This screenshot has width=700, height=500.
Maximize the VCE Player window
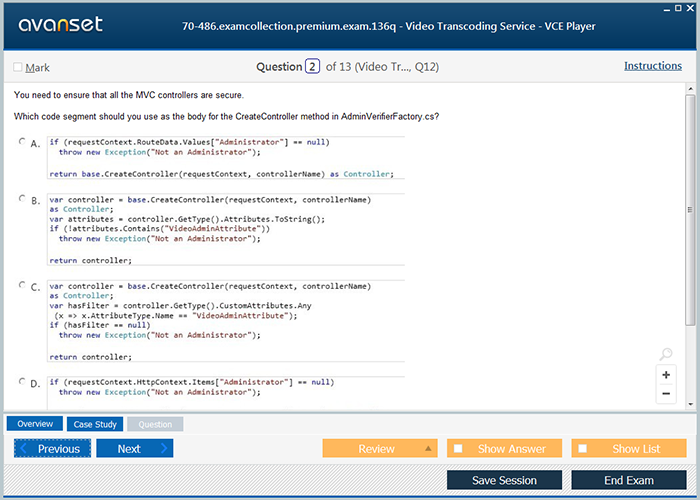(679, 8)
